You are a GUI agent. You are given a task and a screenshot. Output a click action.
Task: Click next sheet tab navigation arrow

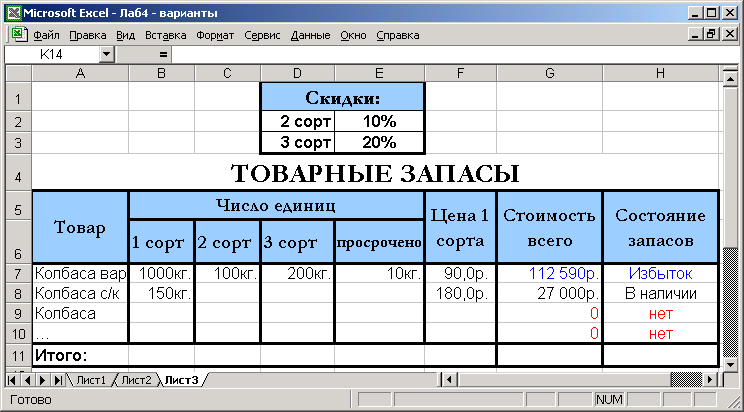click(x=43, y=380)
